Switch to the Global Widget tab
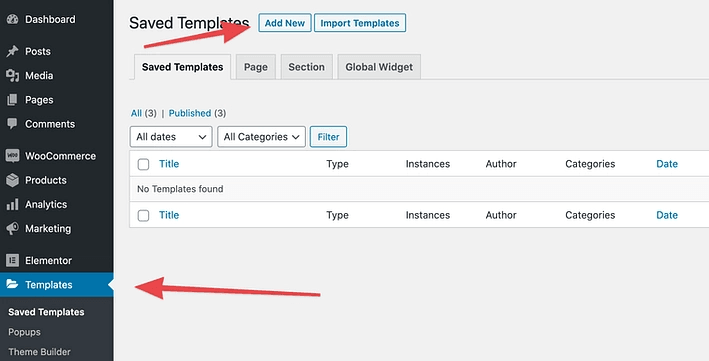The height and width of the screenshot is (361, 709). point(379,67)
